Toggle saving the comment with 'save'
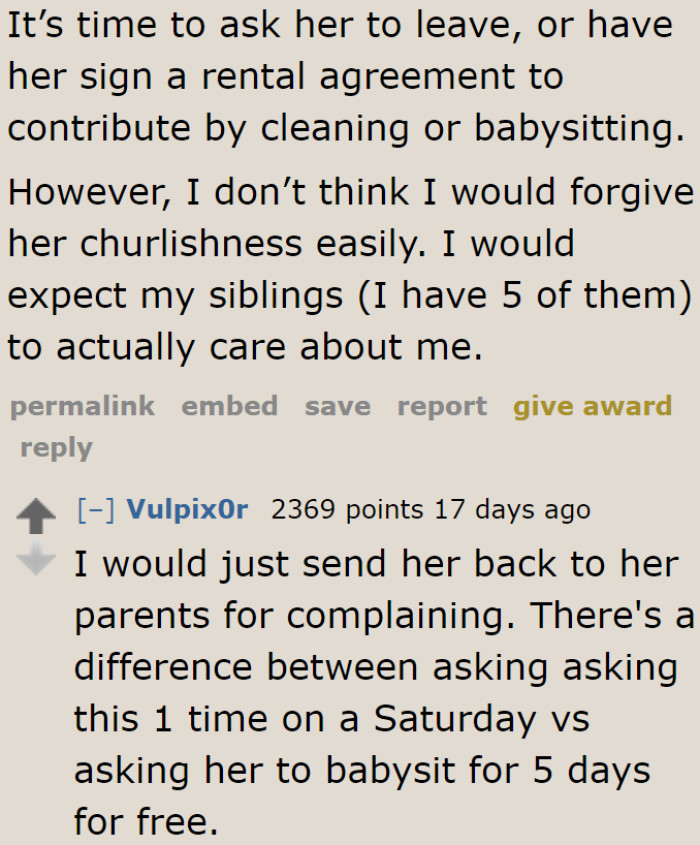This screenshot has width=700, height=845. point(337,406)
